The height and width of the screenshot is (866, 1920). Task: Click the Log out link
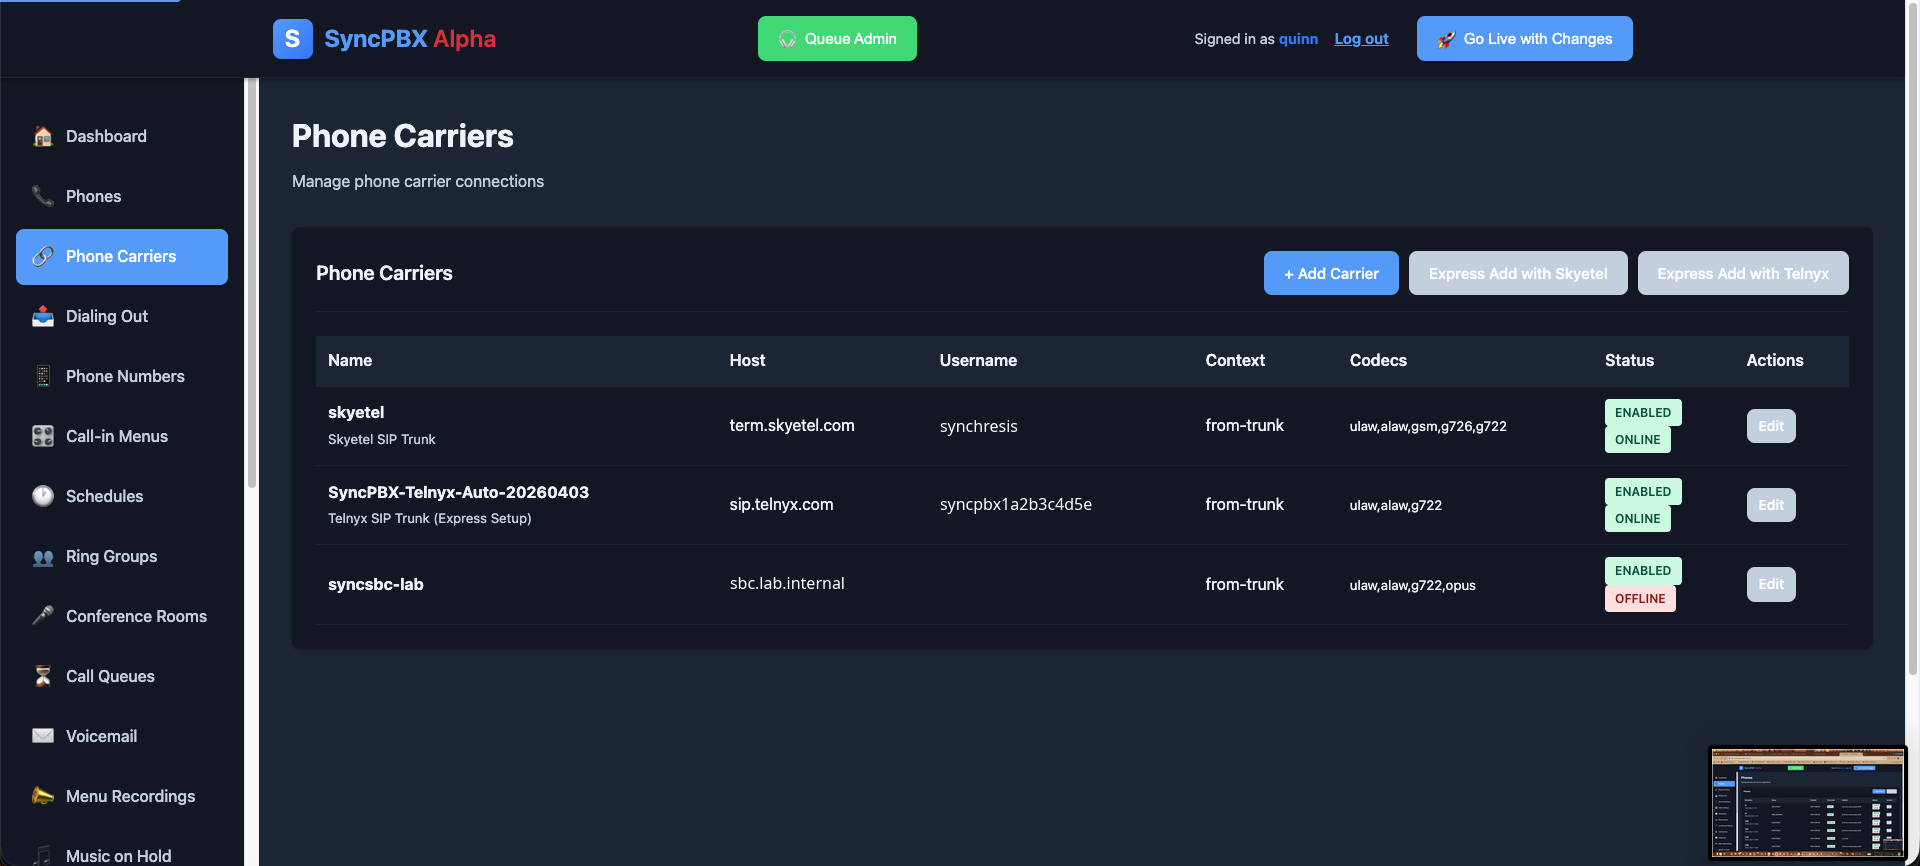point(1361,39)
